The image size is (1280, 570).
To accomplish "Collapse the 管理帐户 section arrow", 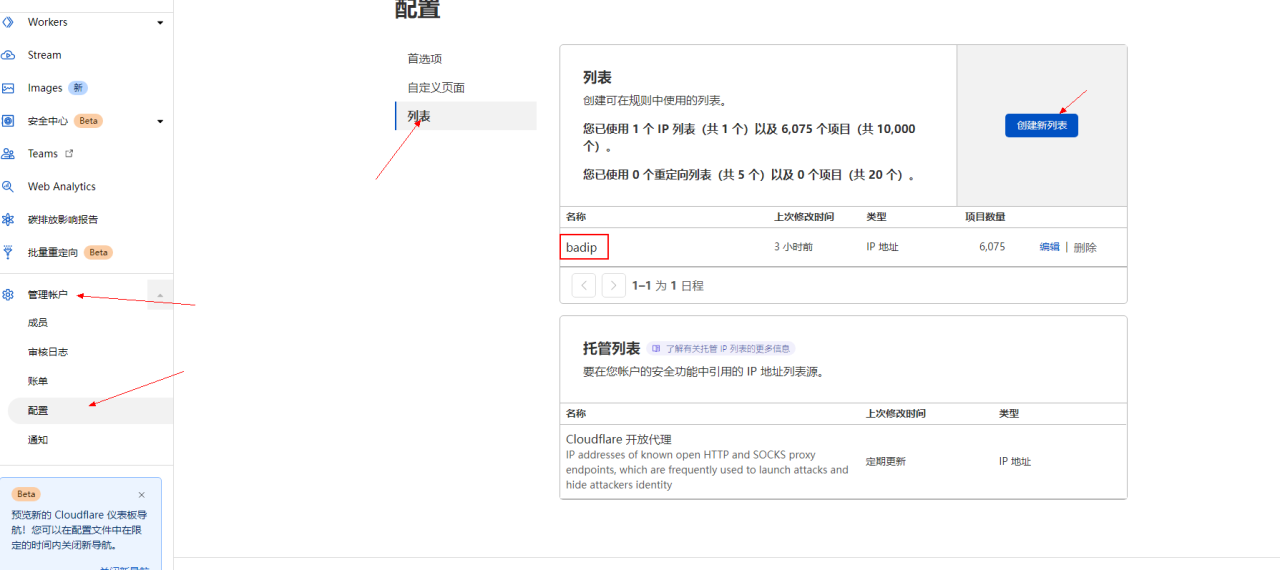I will click(x=160, y=295).
